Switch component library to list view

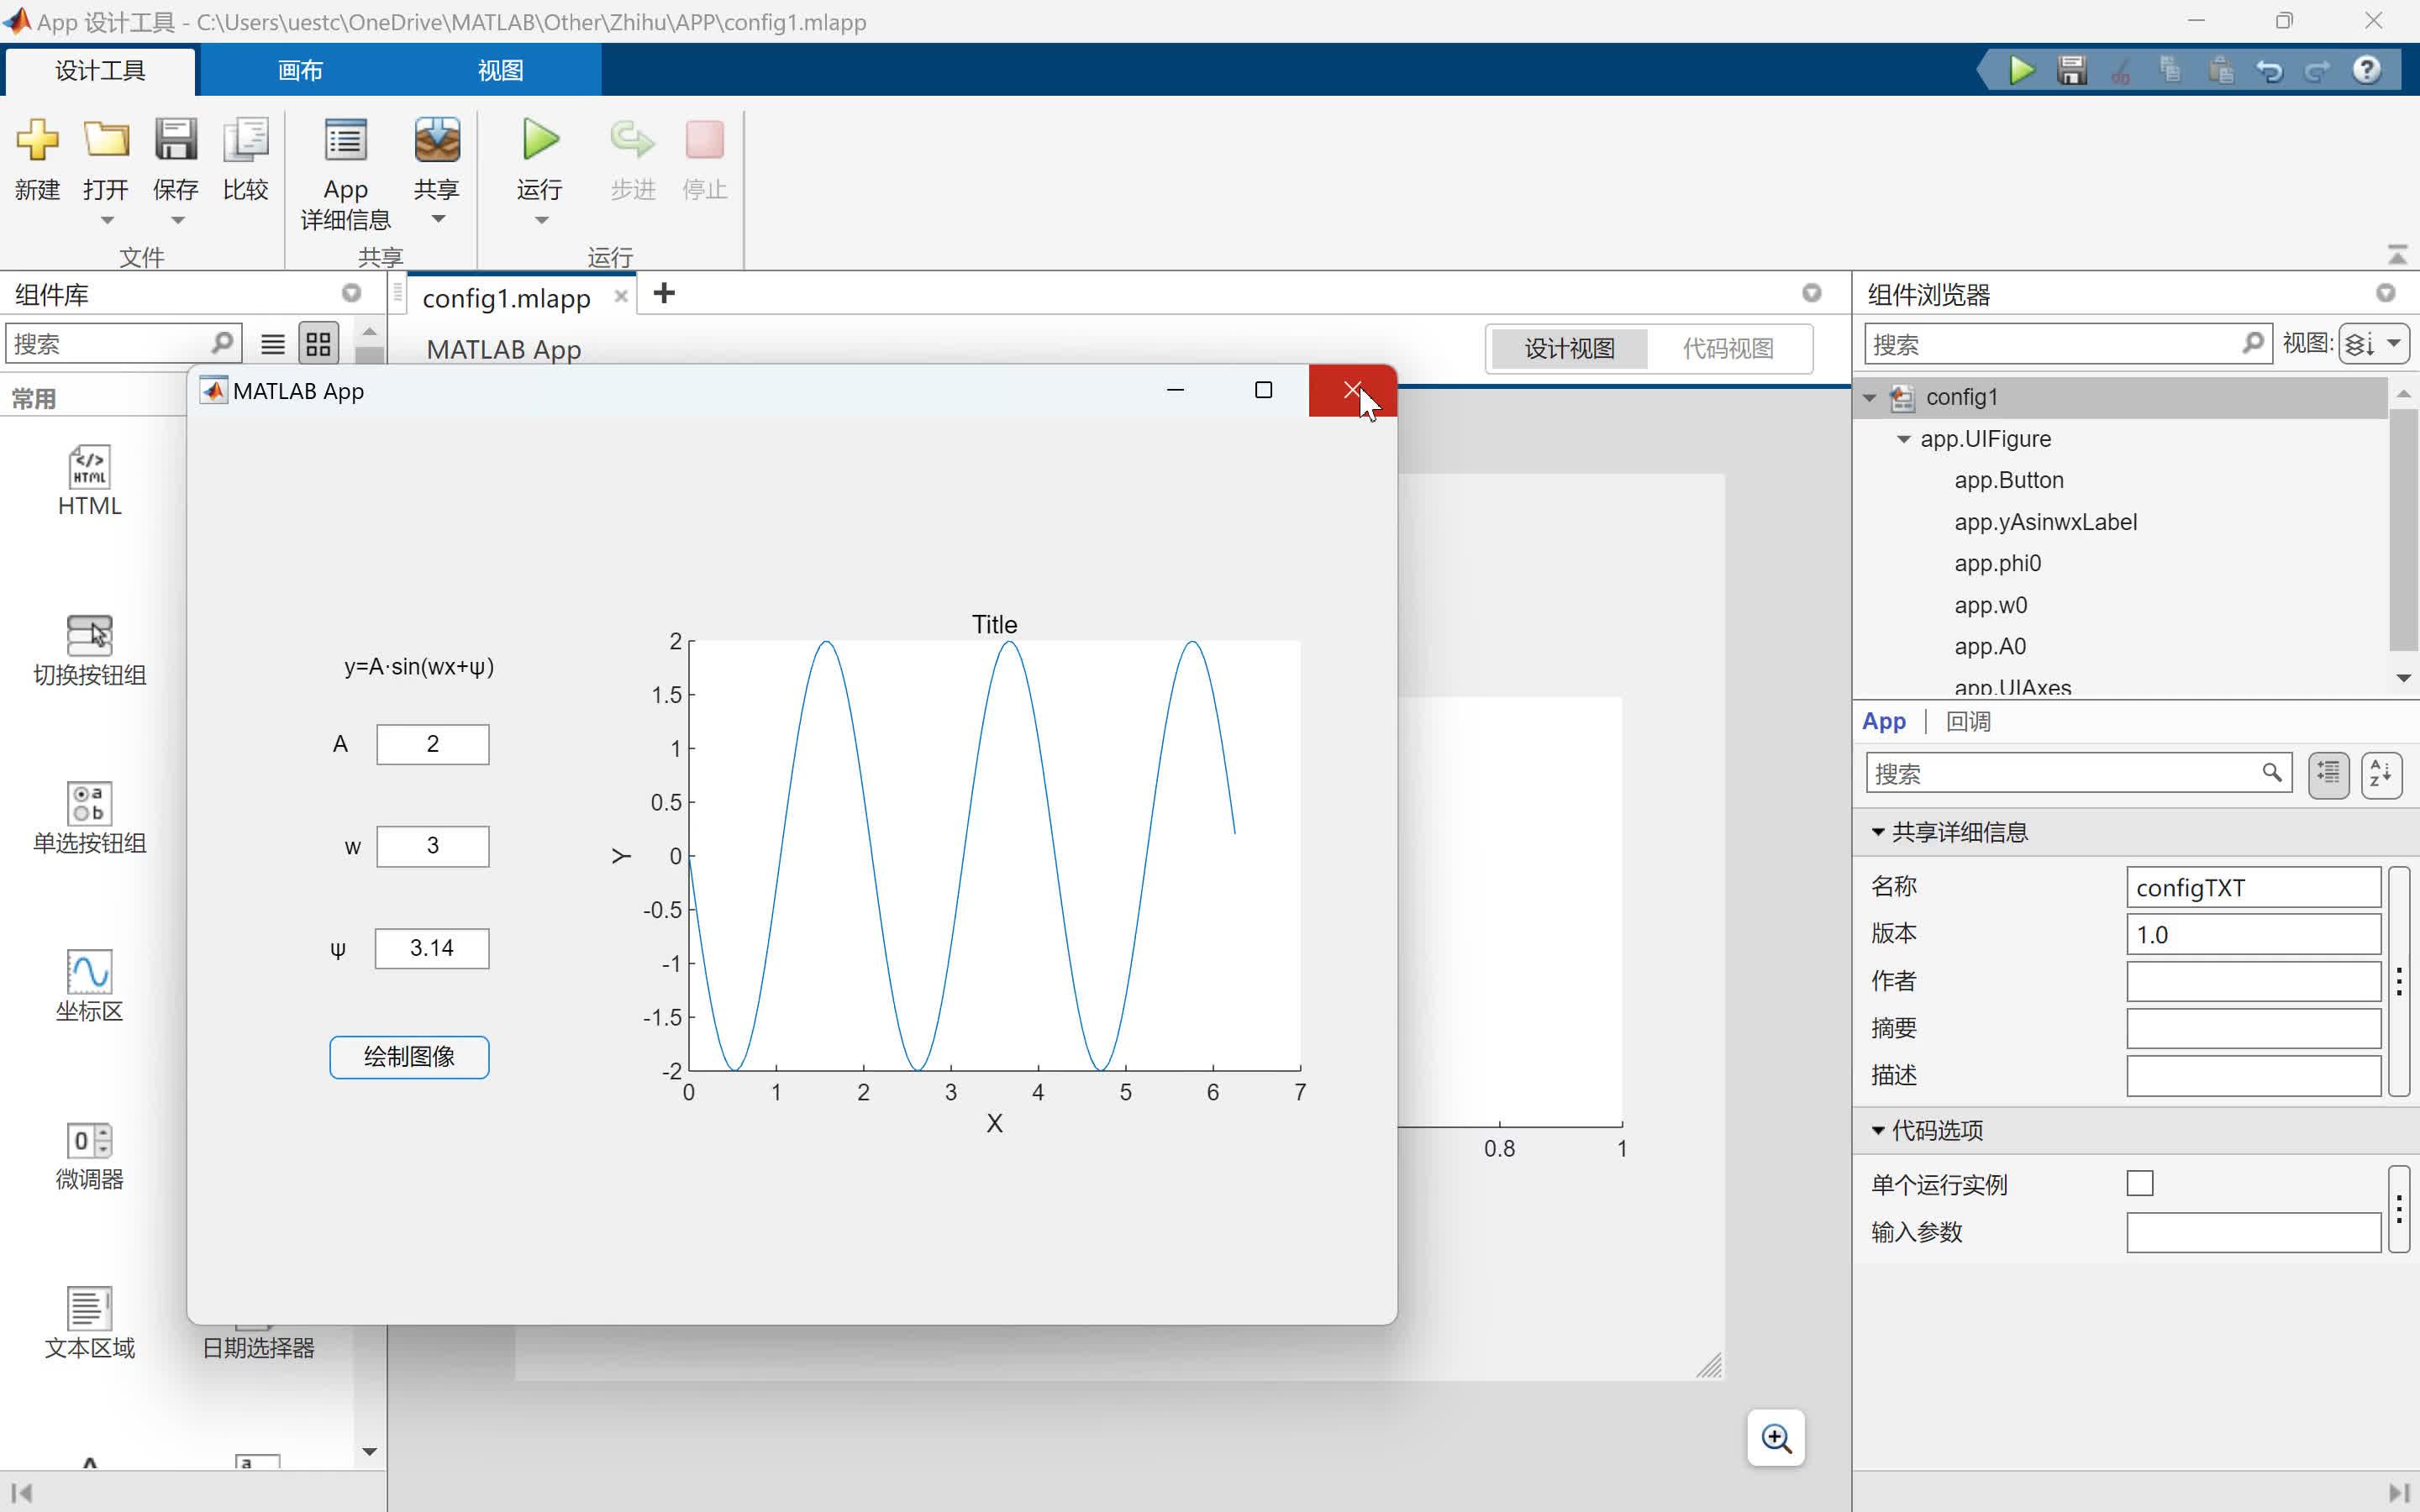click(x=272, y=345)
